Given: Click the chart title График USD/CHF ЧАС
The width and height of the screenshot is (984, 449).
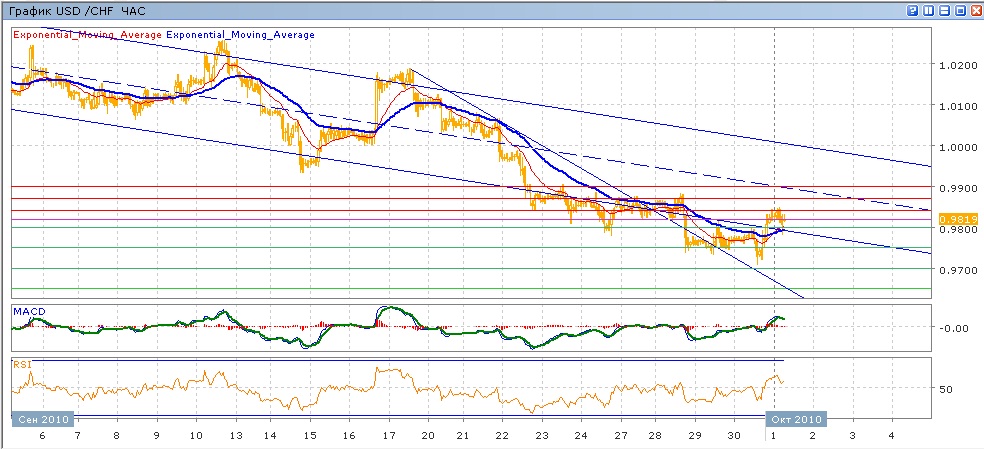Looking at the screenshot, I should [x=75, y=10].
